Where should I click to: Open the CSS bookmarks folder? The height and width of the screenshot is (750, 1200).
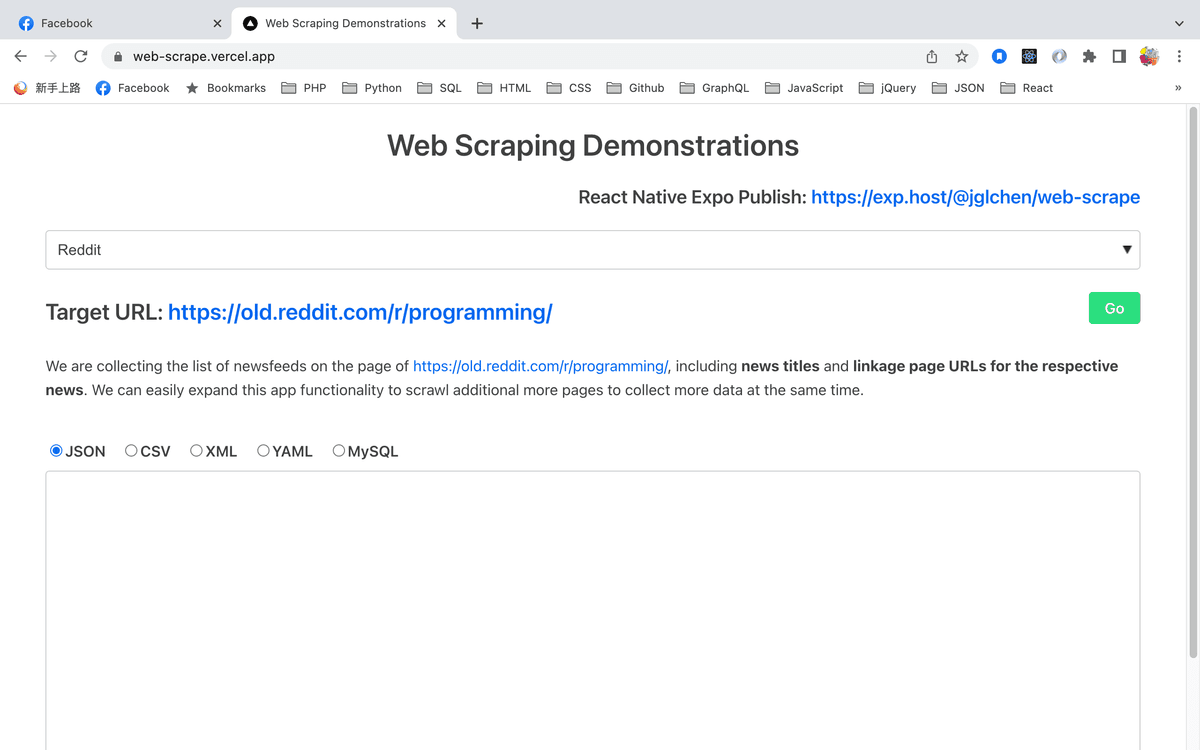pos(569,88)
